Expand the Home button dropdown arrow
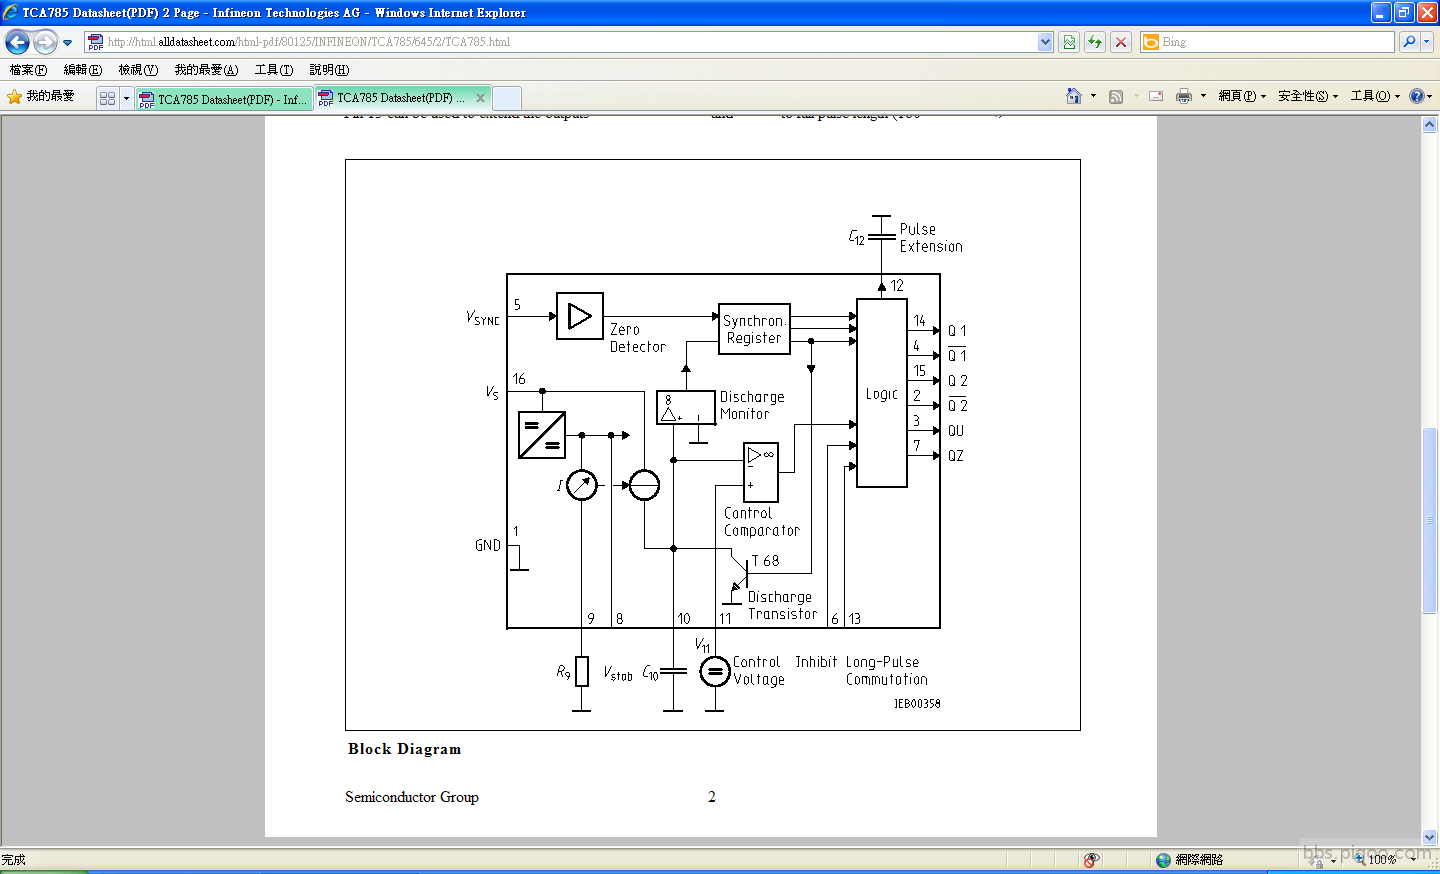 point(1093,96)
